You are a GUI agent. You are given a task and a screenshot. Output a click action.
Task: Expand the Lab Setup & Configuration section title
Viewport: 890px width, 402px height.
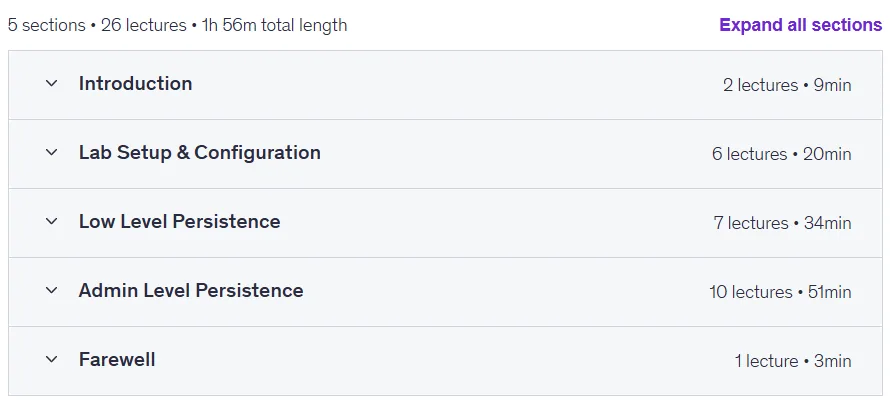(x=200, y=152)
